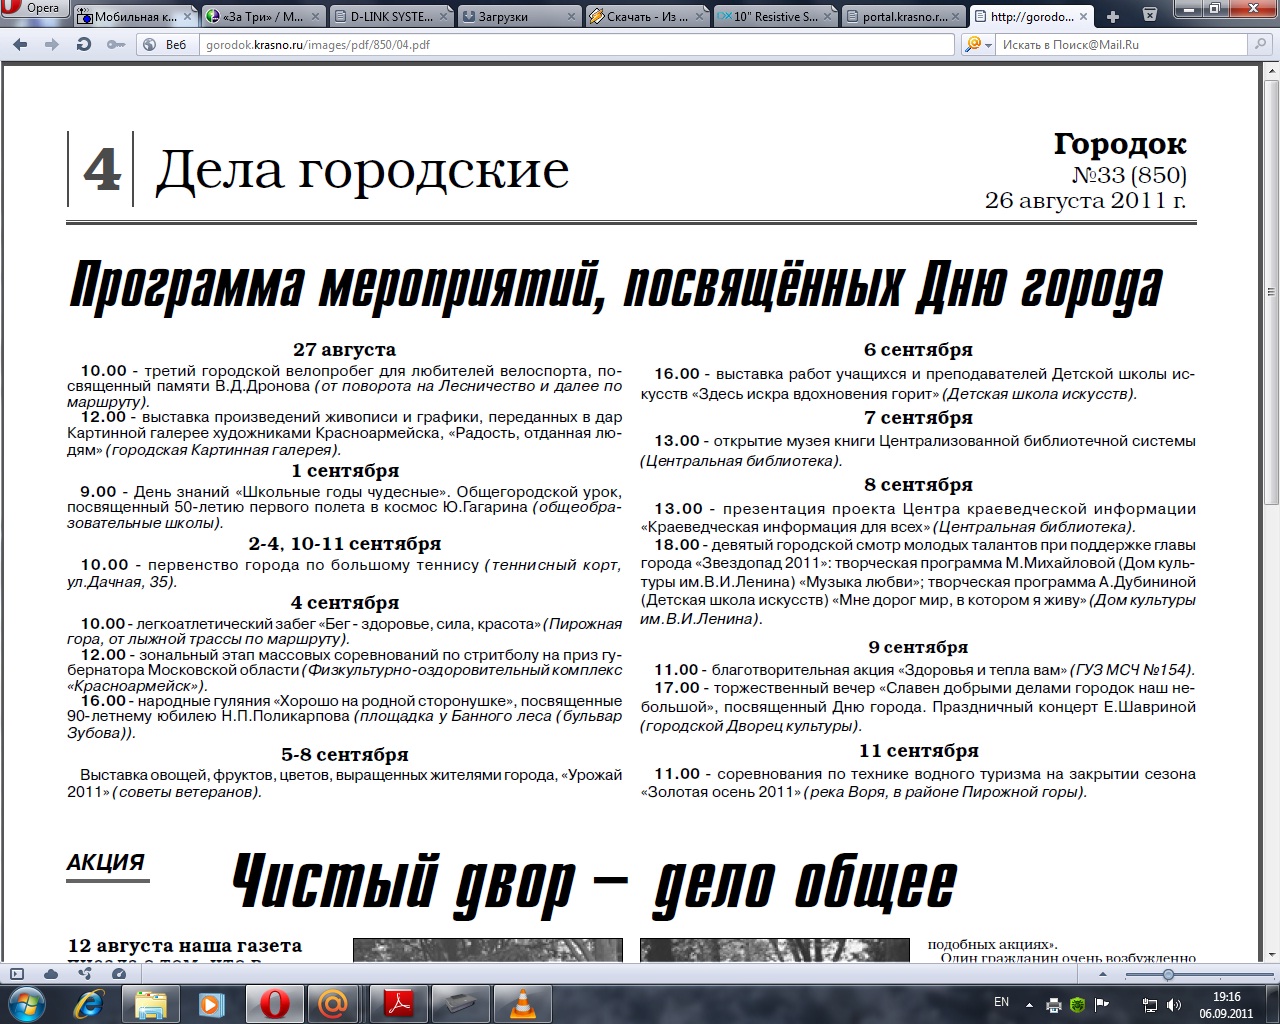Open Action Center flag icon
The image size is (1280, 1024).
[x=1102, y=1004]
